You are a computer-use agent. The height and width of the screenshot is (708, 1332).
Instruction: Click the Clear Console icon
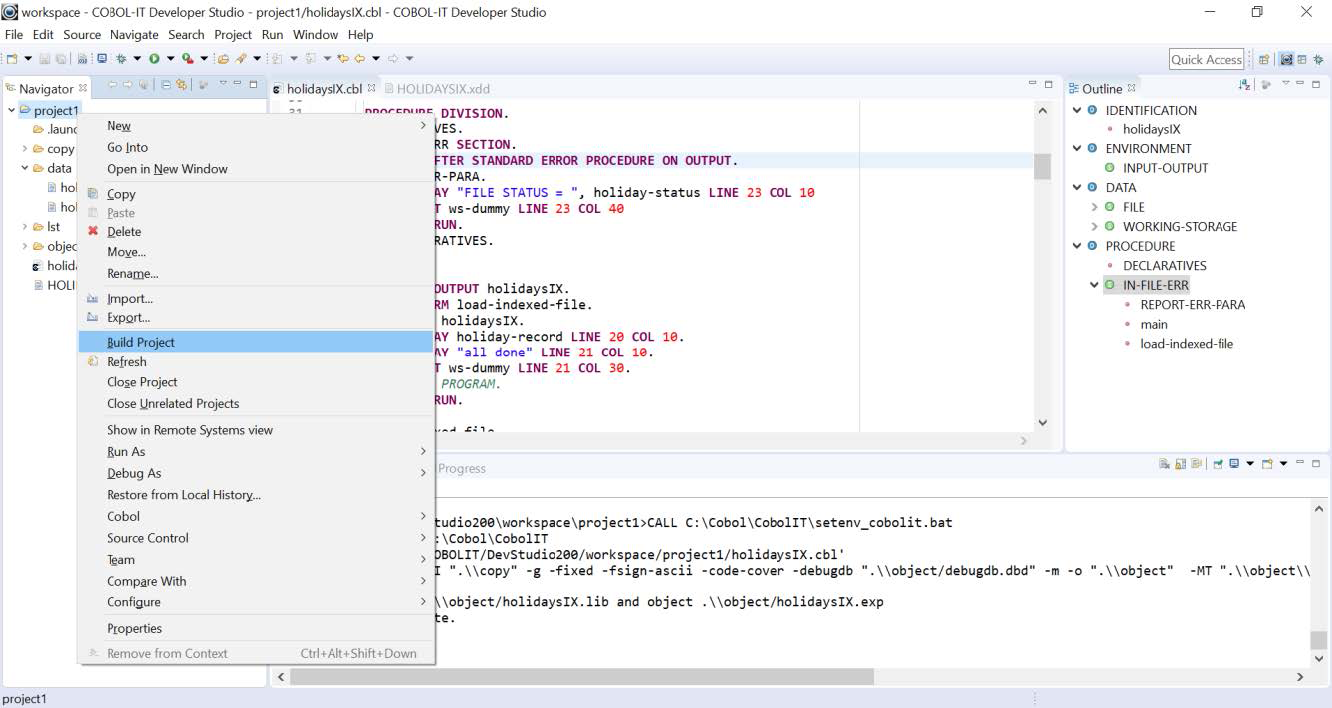coord(1165,464)
